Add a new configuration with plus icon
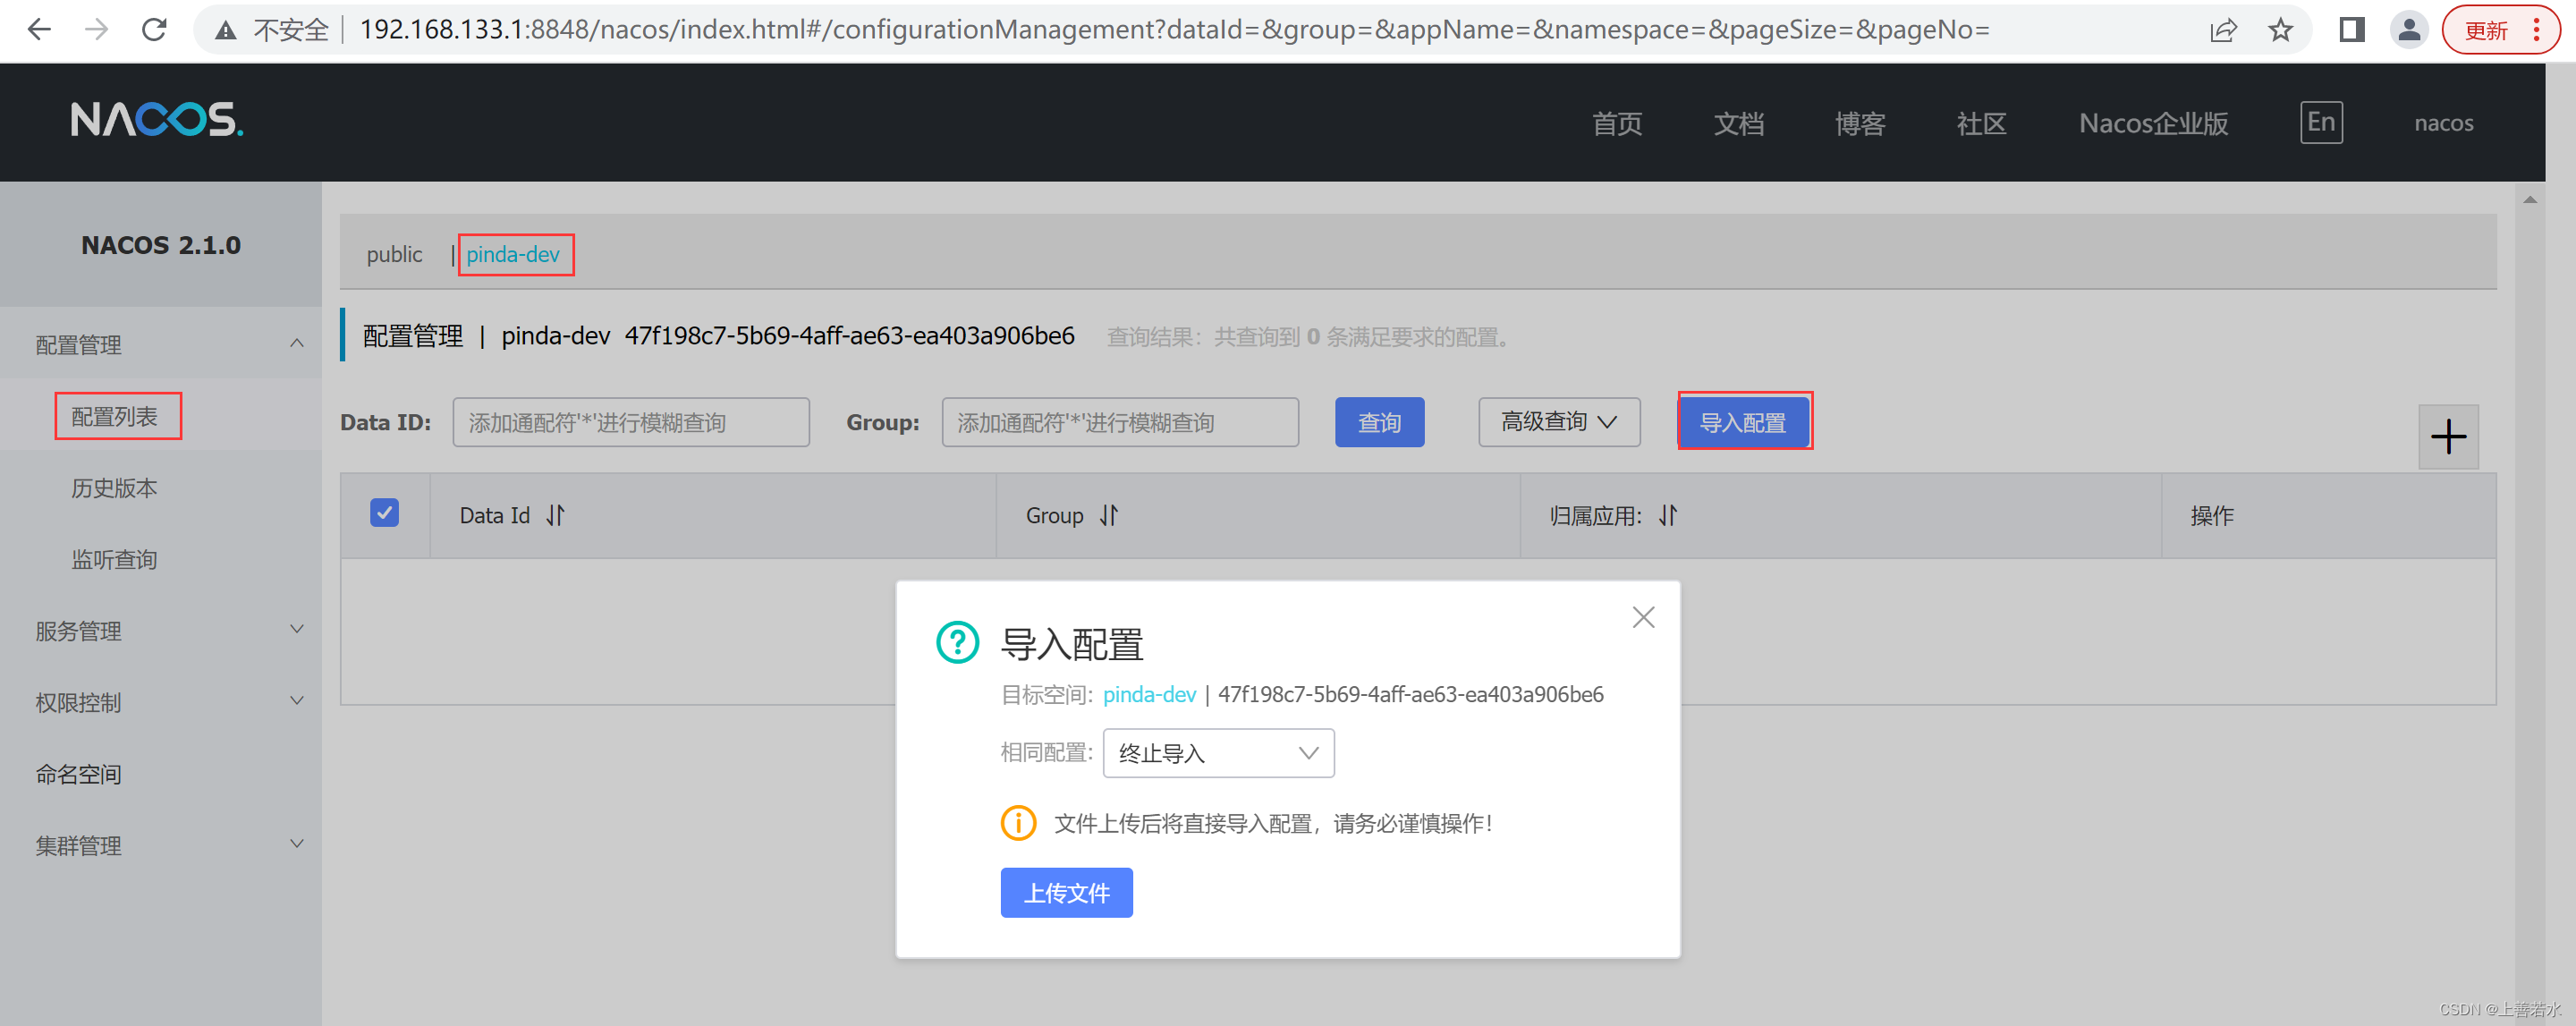This screenshot has height=1026, width=2576. coord(2448,437)
